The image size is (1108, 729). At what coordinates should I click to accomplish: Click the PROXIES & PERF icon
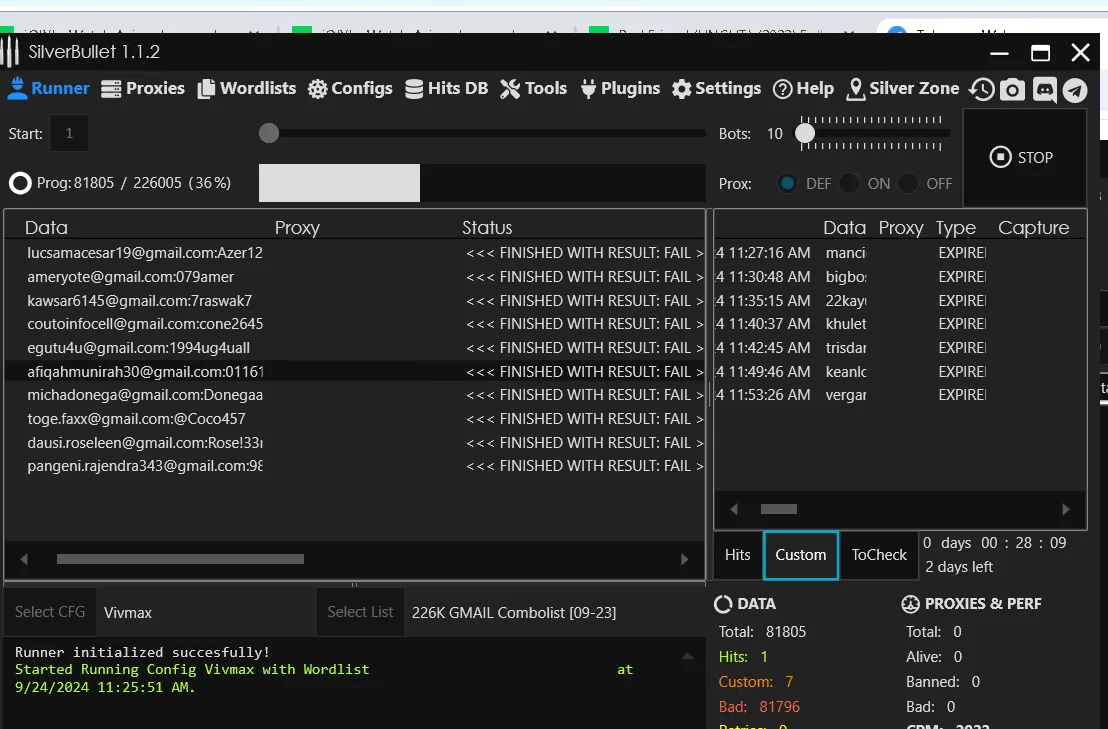pyautogui.click(x=910, y=604)
